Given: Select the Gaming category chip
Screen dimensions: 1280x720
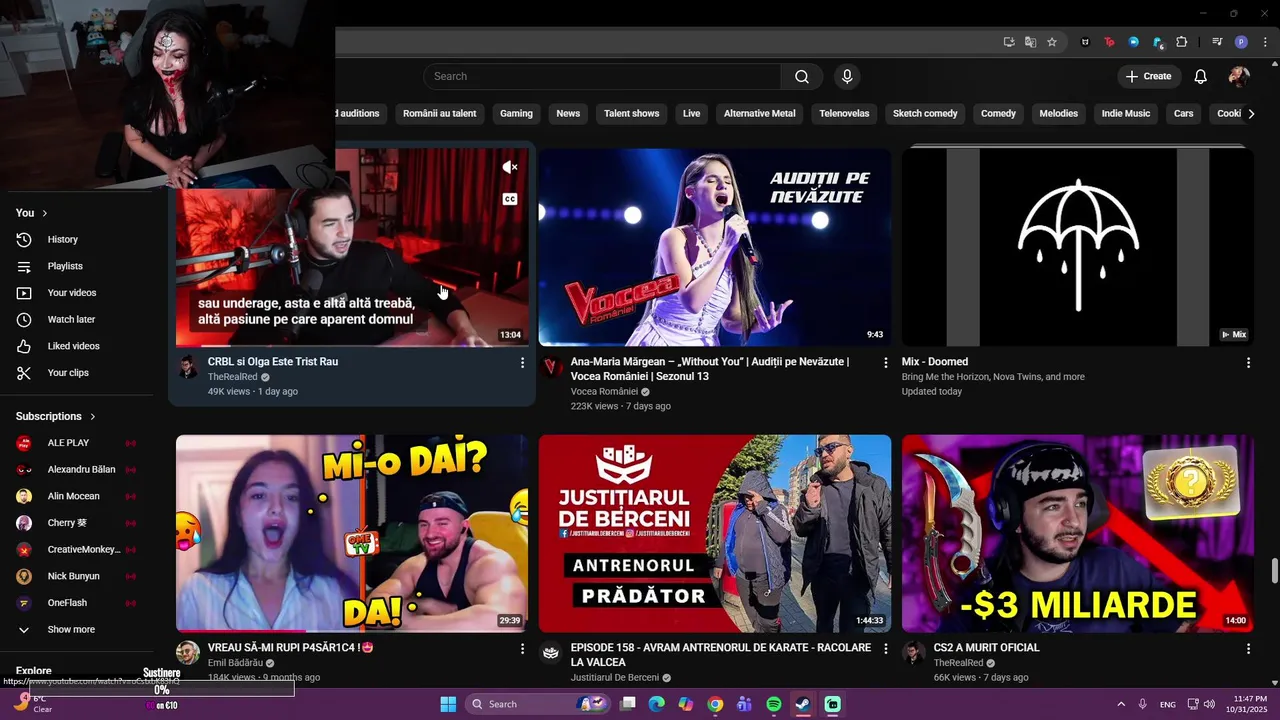Looking at the screenshot, I should [516, 114].
